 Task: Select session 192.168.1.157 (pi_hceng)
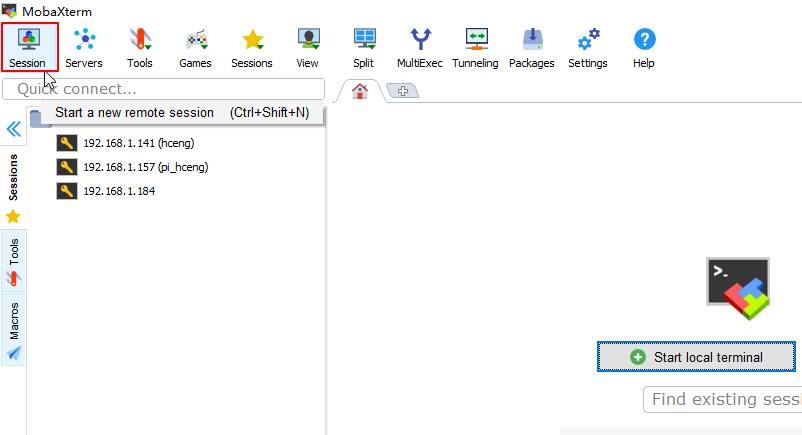(x=146, y=167)
